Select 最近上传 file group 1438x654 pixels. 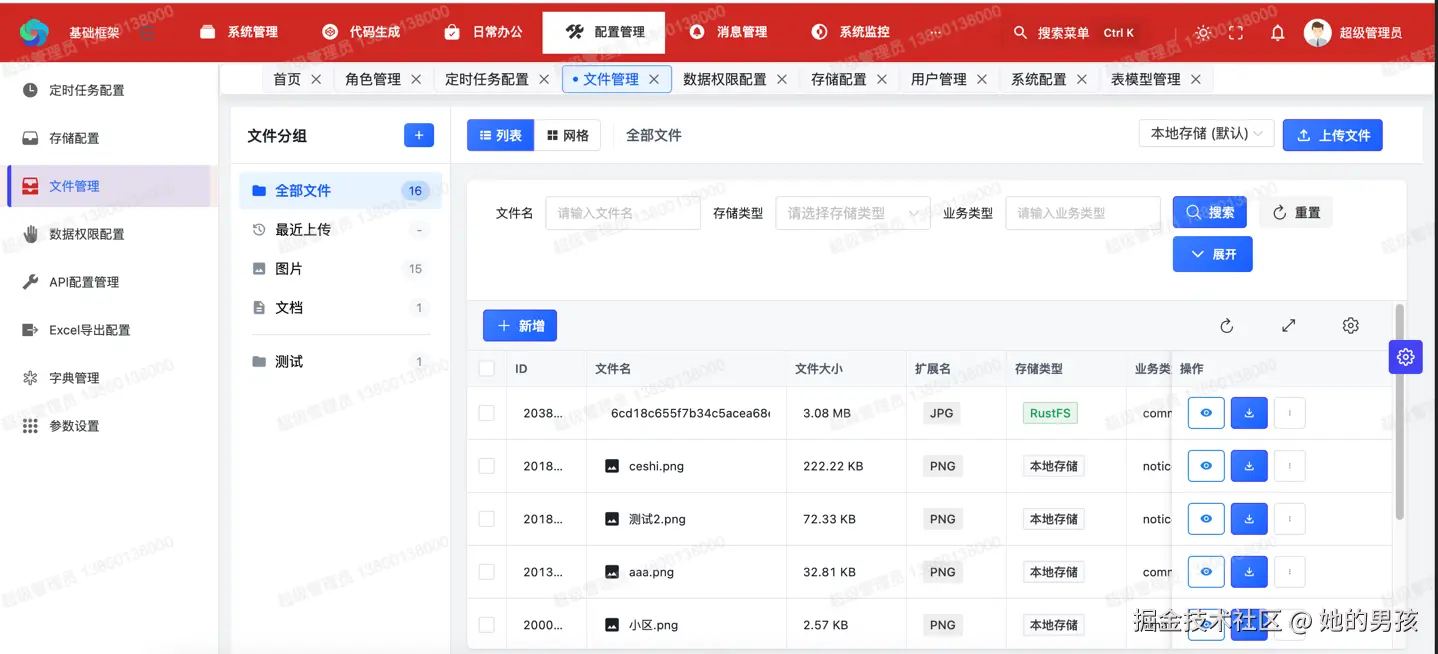[340, 230]
